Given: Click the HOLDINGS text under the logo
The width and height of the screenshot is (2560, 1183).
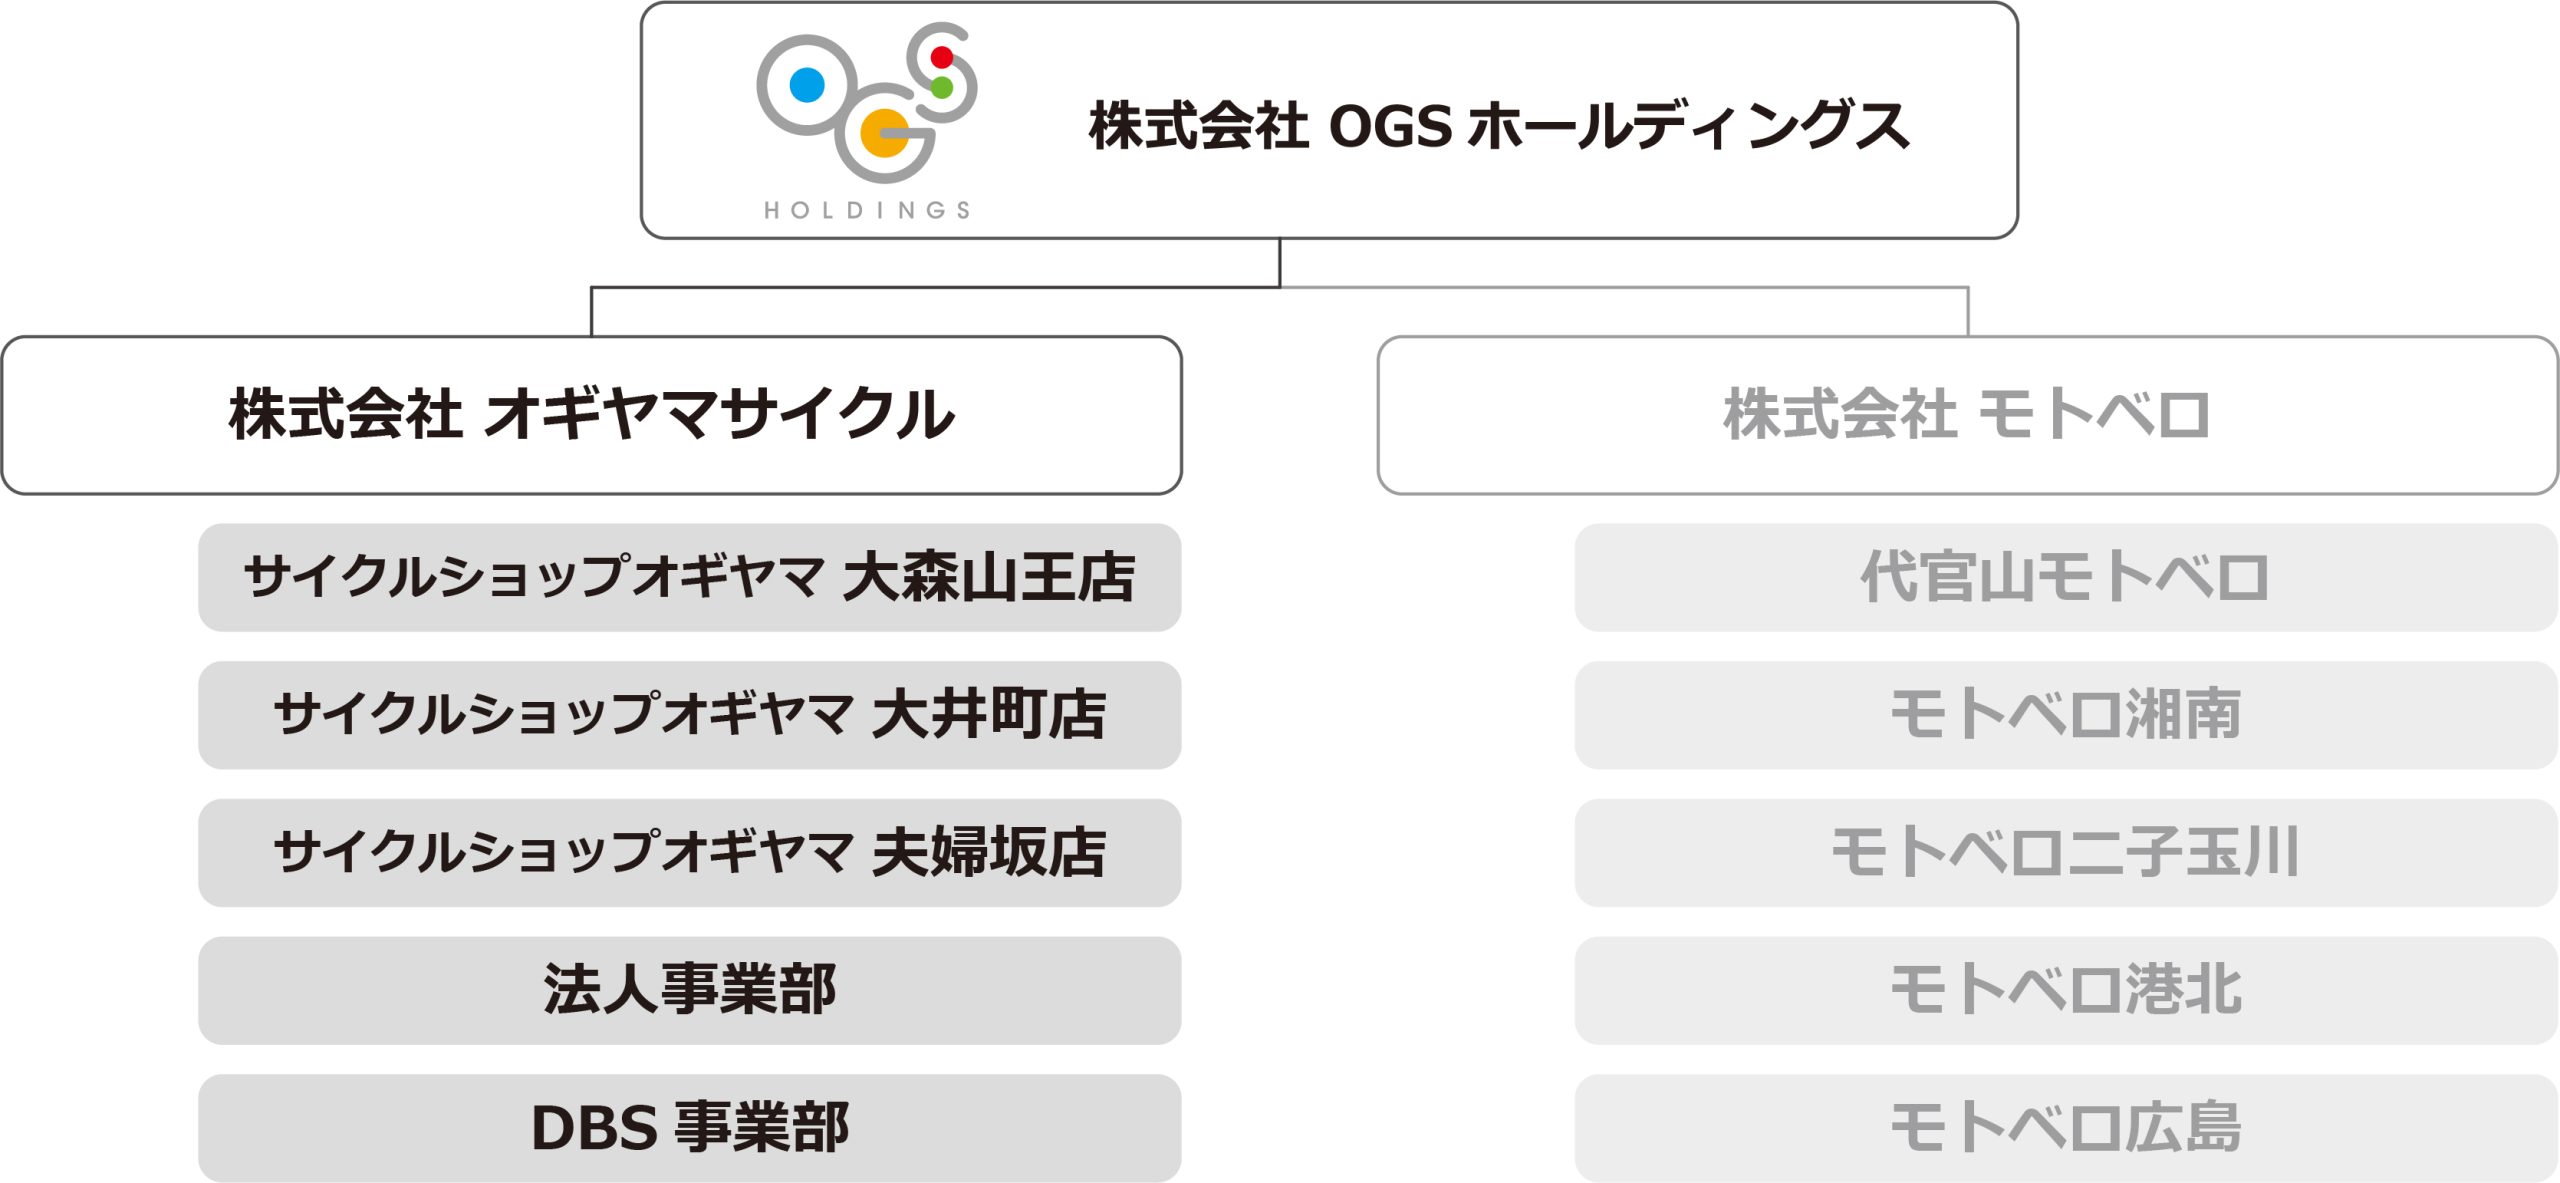Looking at the screenshot, I should point(867,210).
